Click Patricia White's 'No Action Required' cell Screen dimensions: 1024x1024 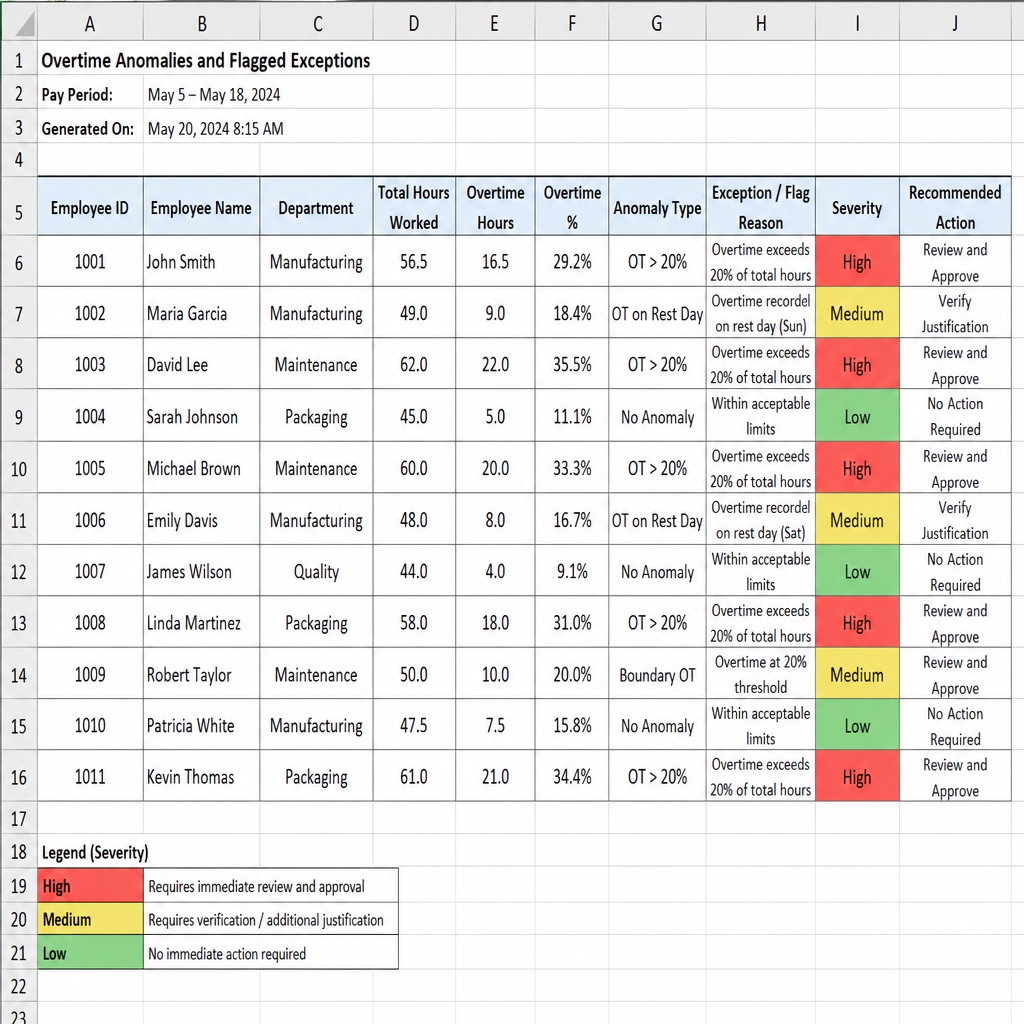(955, 725)
